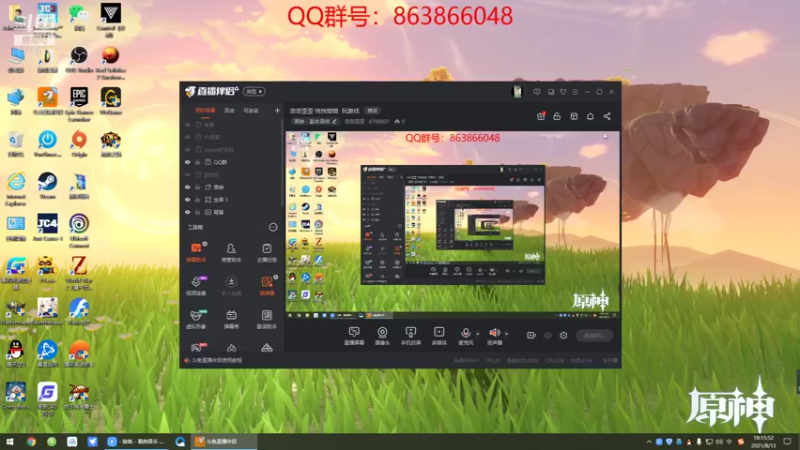Open Windows notification center

pyautogui.click(x=788, y=442)
